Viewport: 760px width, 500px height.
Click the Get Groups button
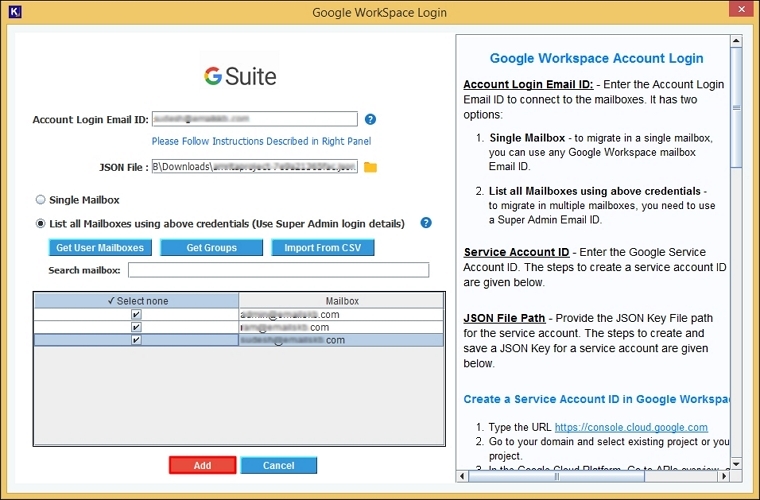(x=211, y=248)
